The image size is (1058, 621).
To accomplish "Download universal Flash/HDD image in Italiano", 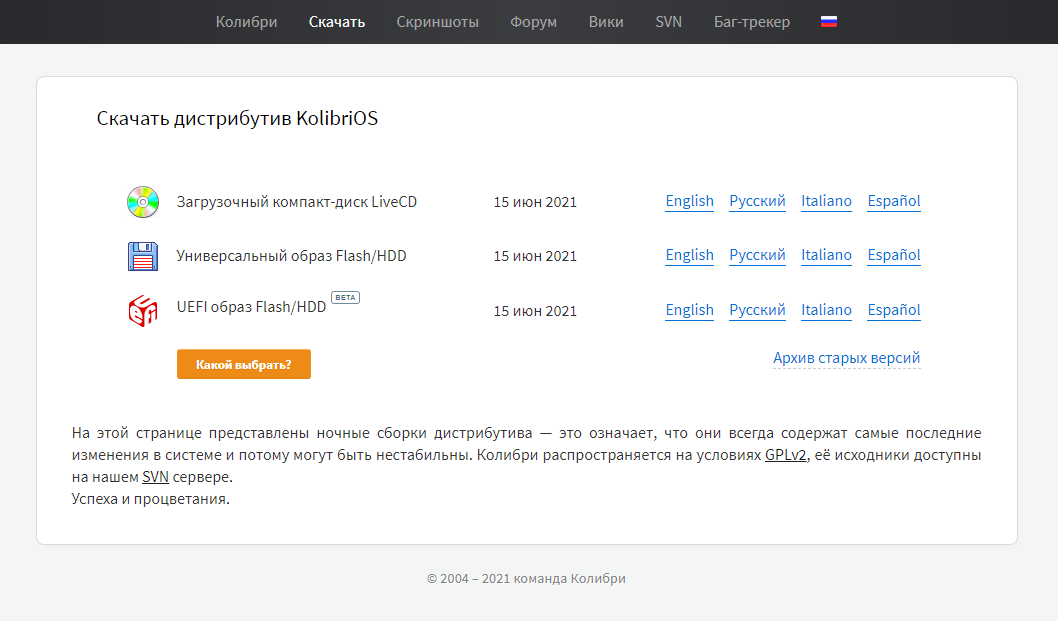I will pyautogui.click(x=826, y=255).
